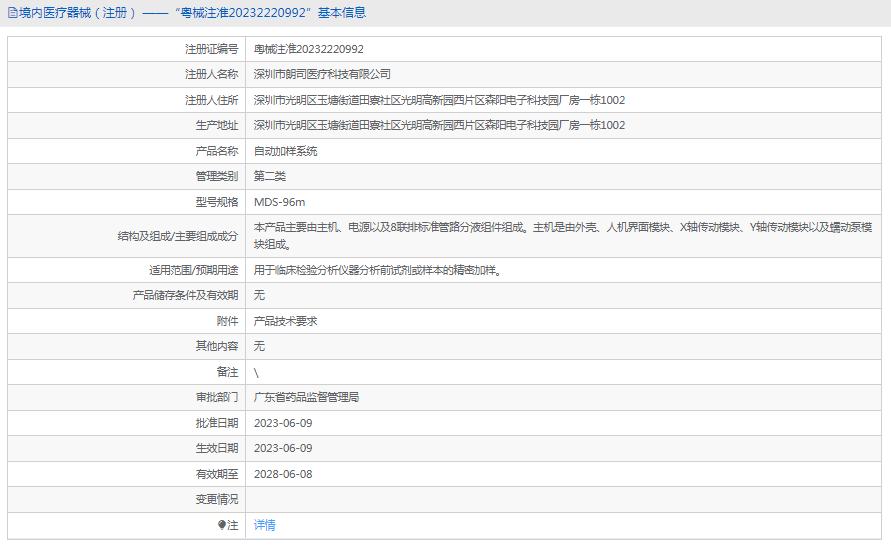Click the 有效期至 label
Viewport: 891px width, 545px height.
pyautogui.click(x=217, y=475)
